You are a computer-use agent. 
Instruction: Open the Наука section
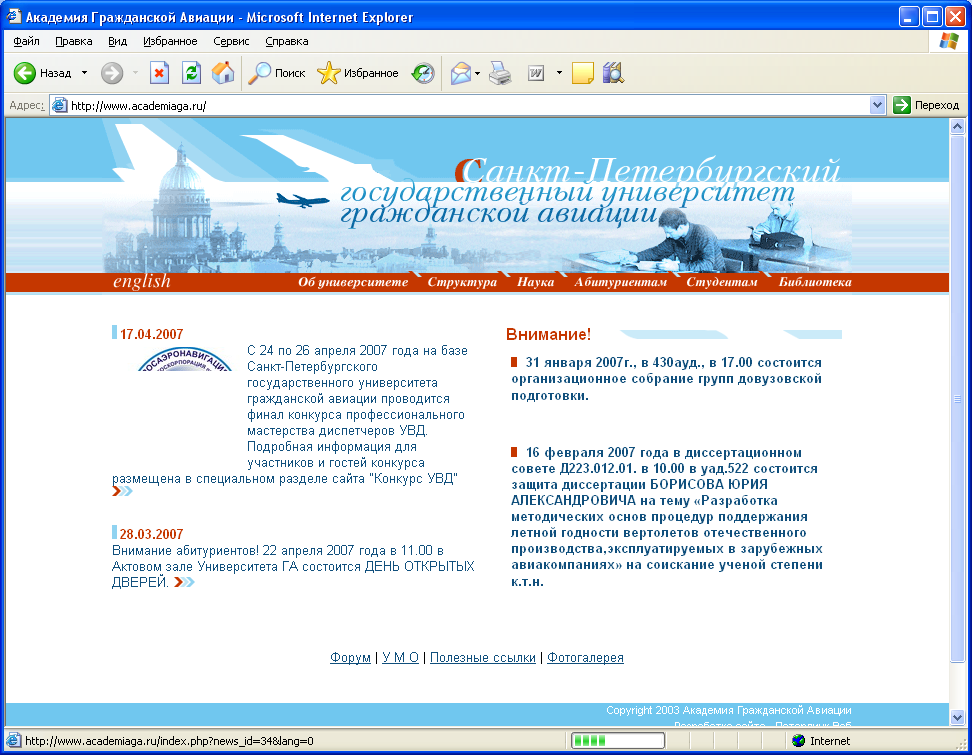click(536, 282)
